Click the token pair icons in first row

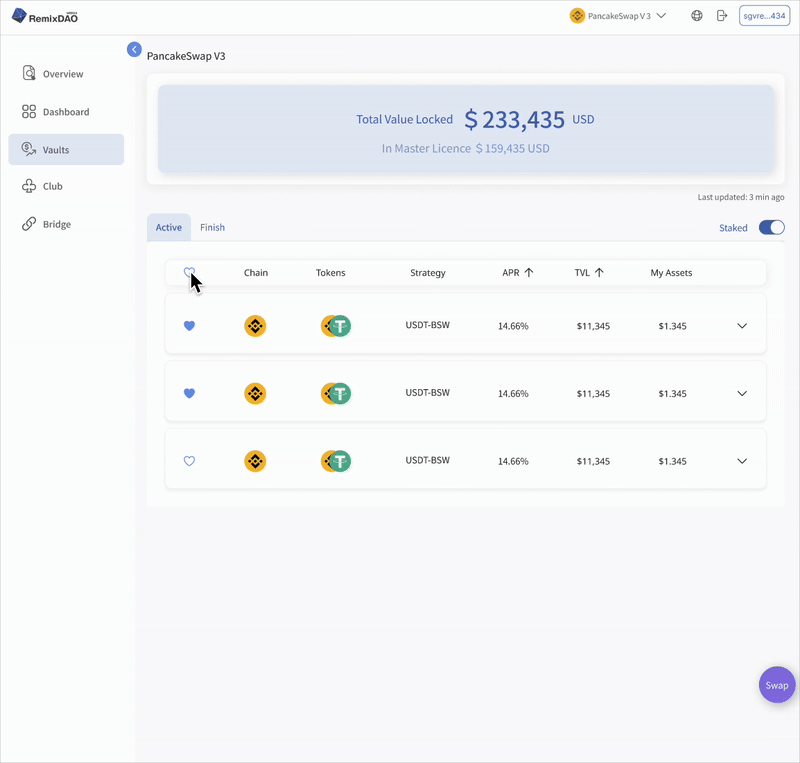(336, 326)
